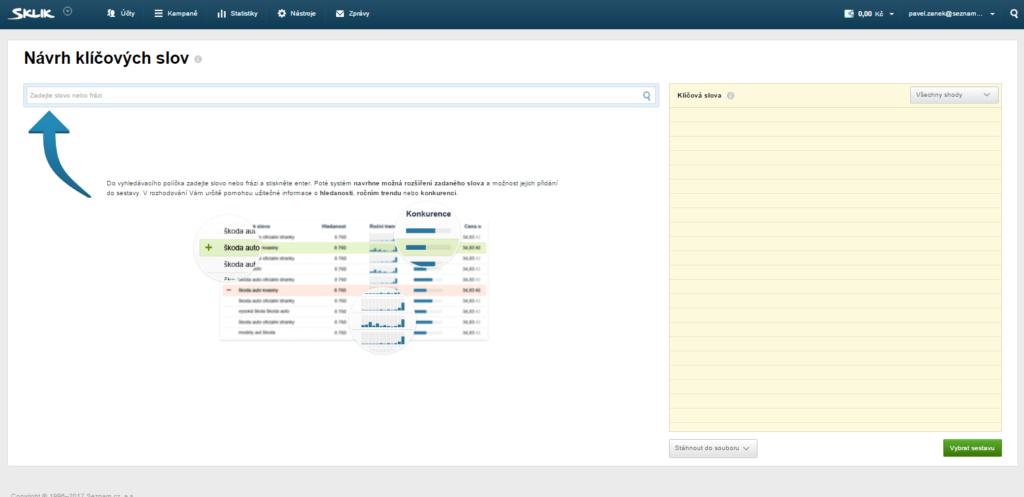Screen dimensions: 1024x497
Task: Click the circular icon beside Sklik logo
Action: 67,11
